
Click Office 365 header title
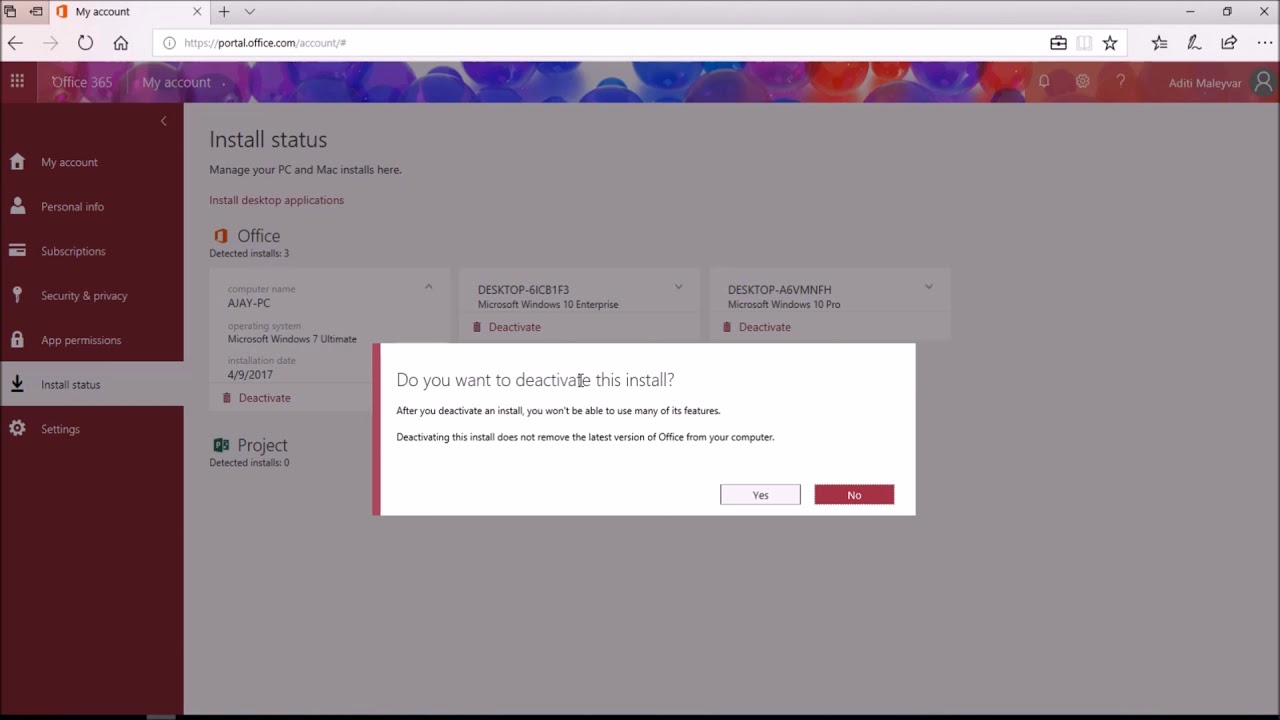click(82, 82)
